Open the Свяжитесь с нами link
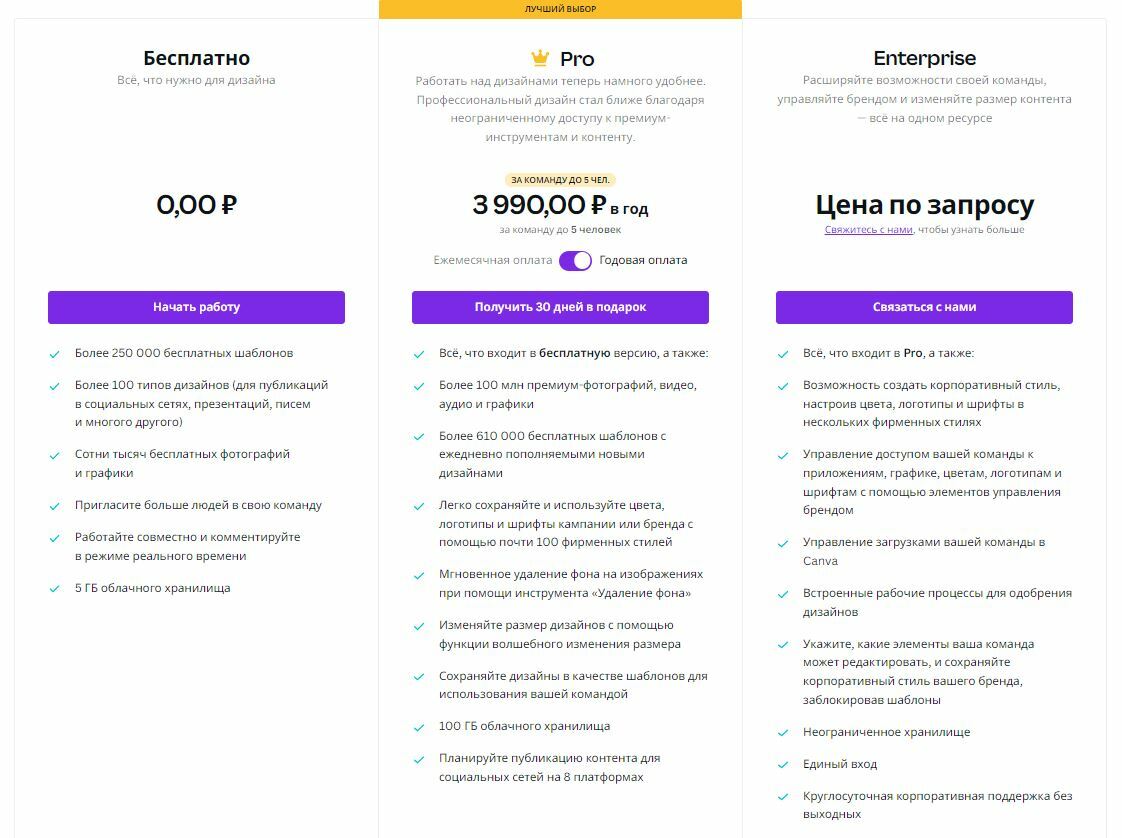This screenshot has height=838, width=1122. point(868,230)
